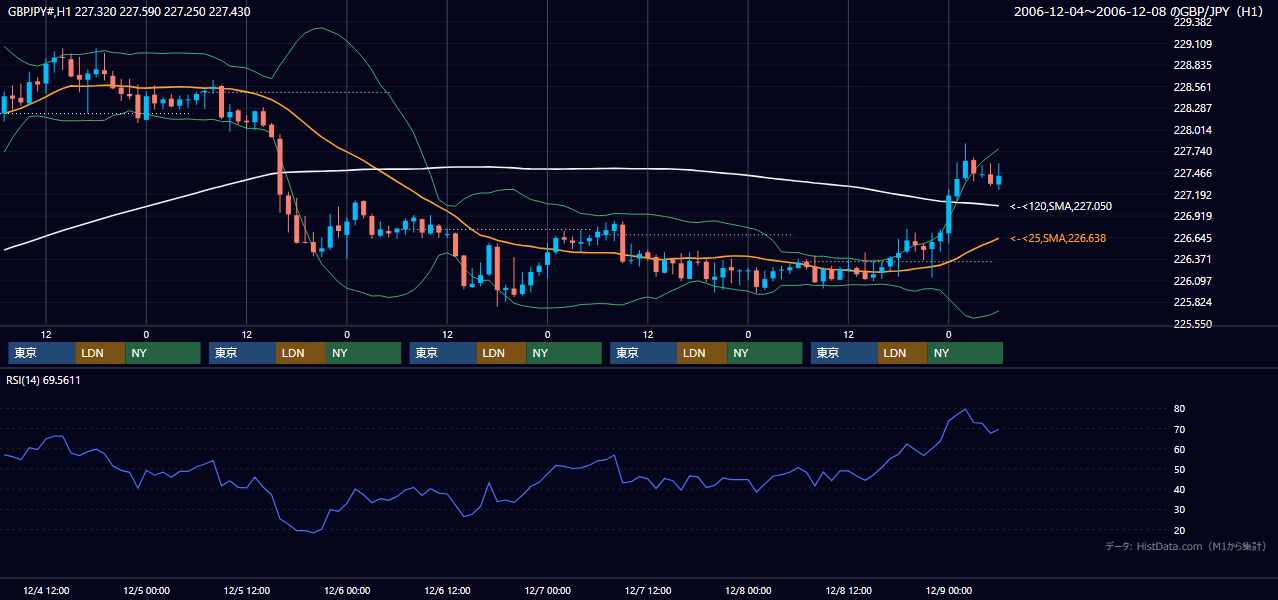
Task: Select the 225.824 price axis label
Action: tap(1193, 302)
